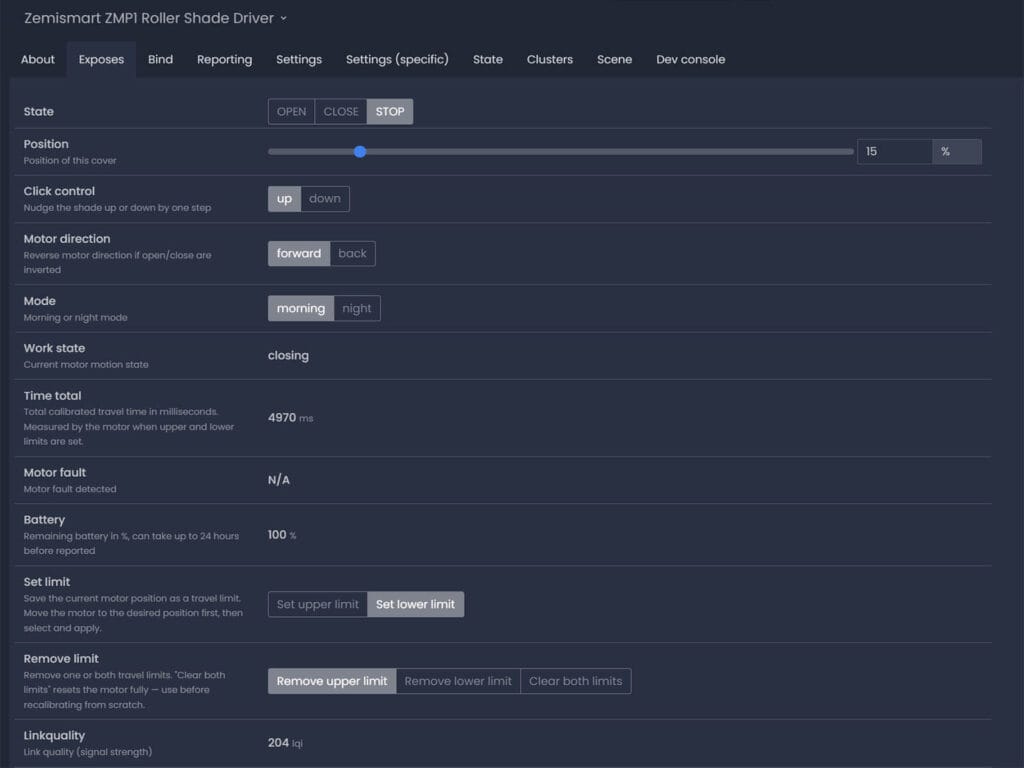
Task: Switch mode to night
Action: [357, 308]
